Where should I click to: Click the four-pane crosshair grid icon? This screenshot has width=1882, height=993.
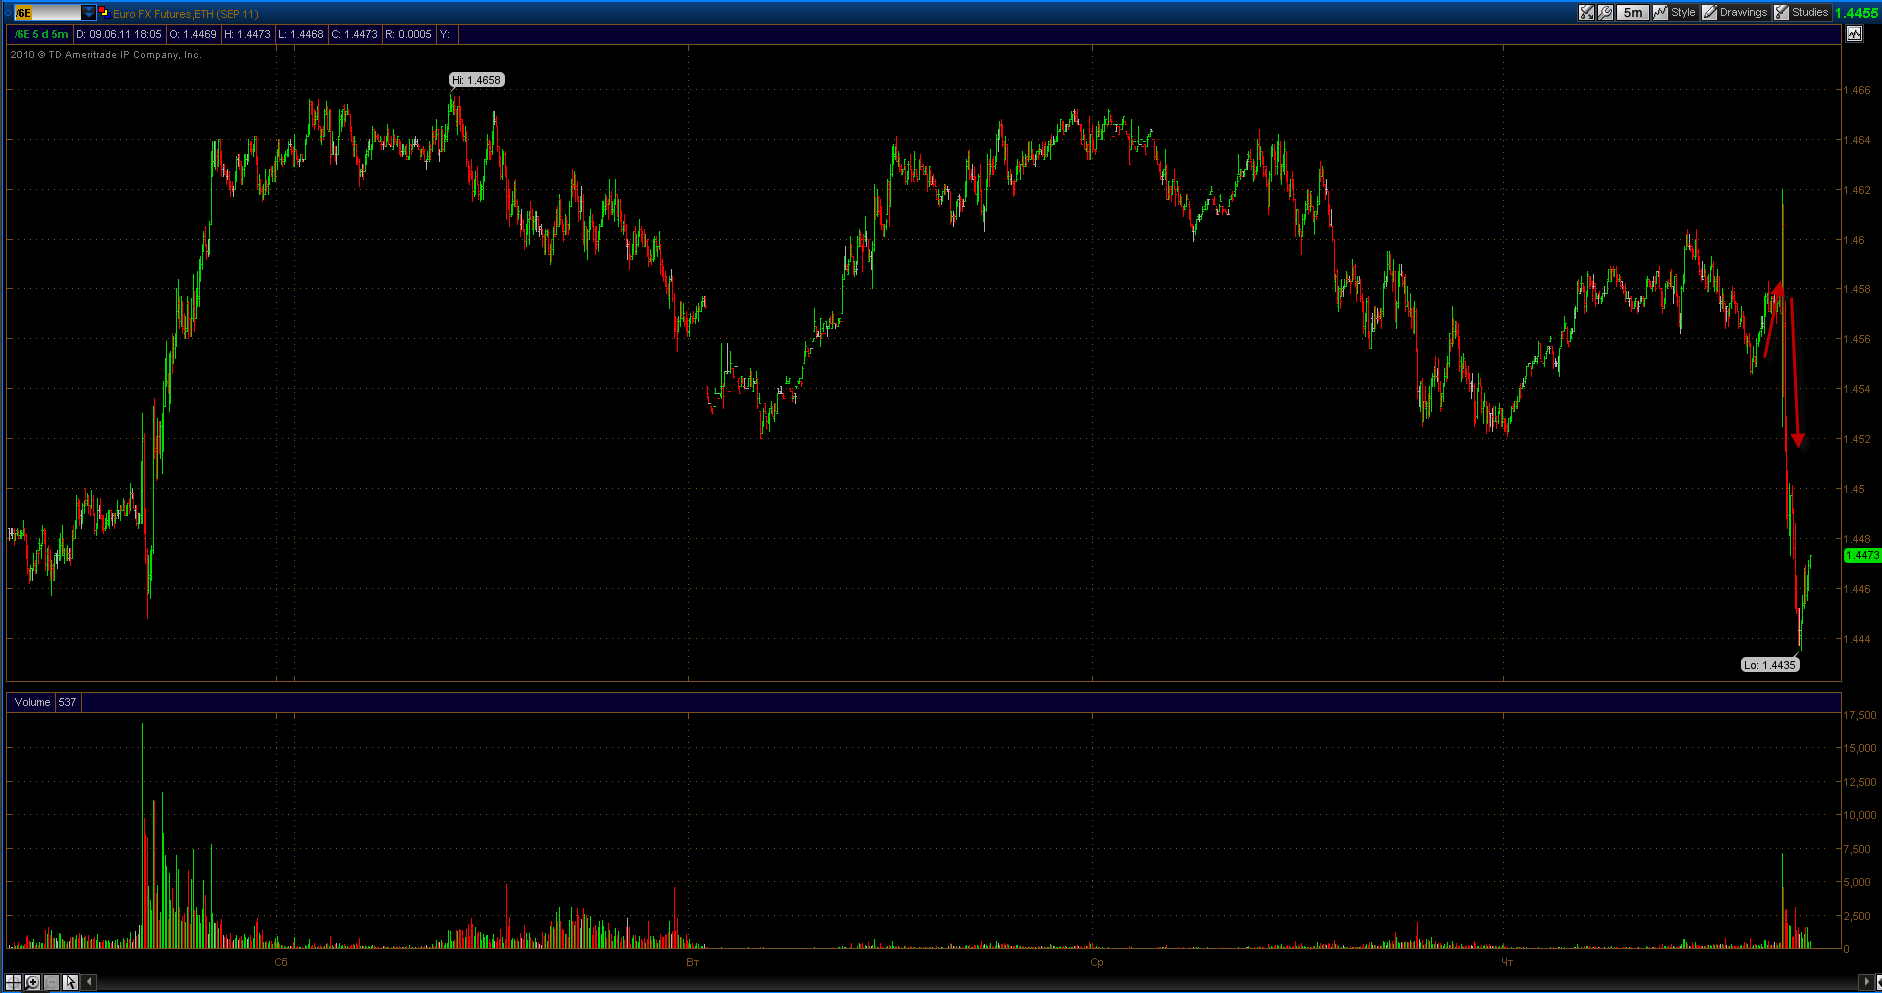(13, 982)
